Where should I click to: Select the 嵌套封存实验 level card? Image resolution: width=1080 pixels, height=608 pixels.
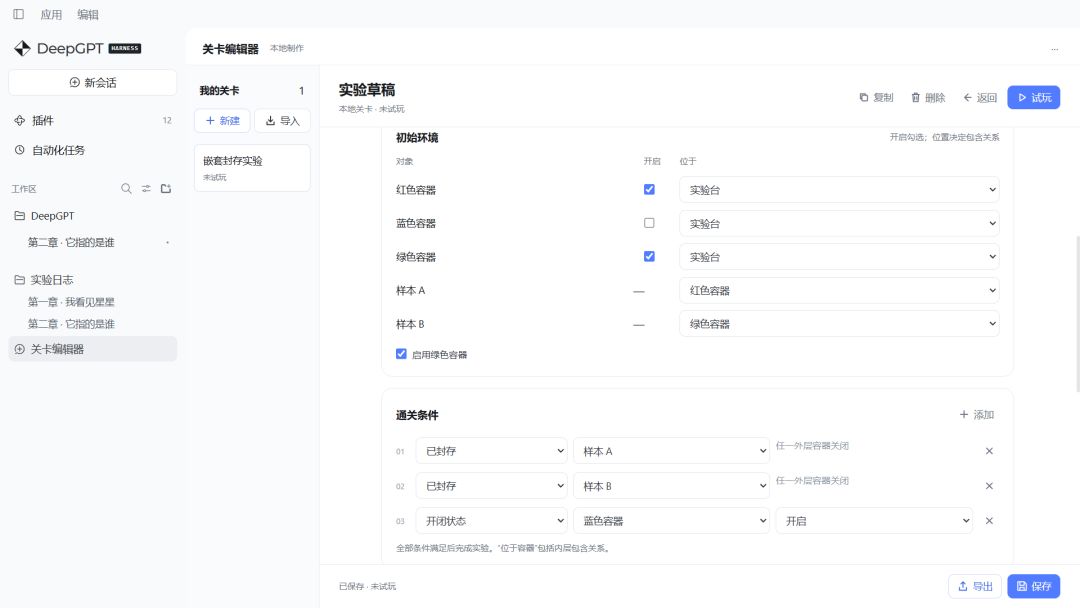click(x=252, y=168)
